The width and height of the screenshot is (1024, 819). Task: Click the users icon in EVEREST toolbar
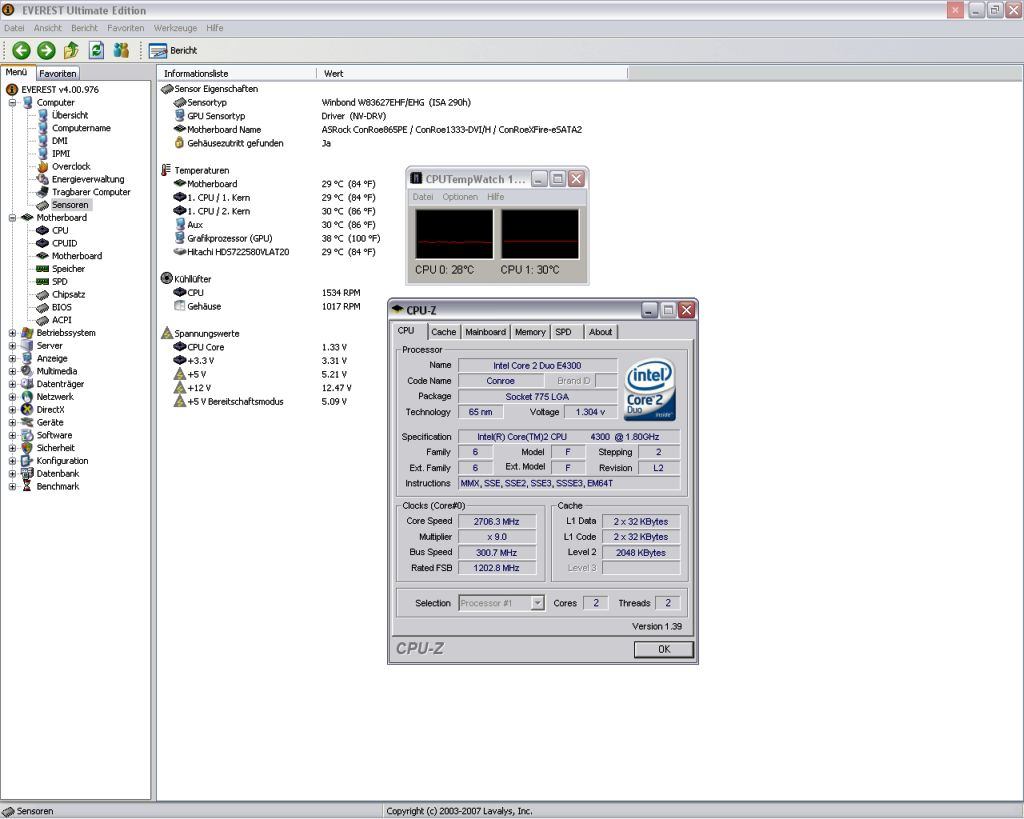[x=121, y=50]
